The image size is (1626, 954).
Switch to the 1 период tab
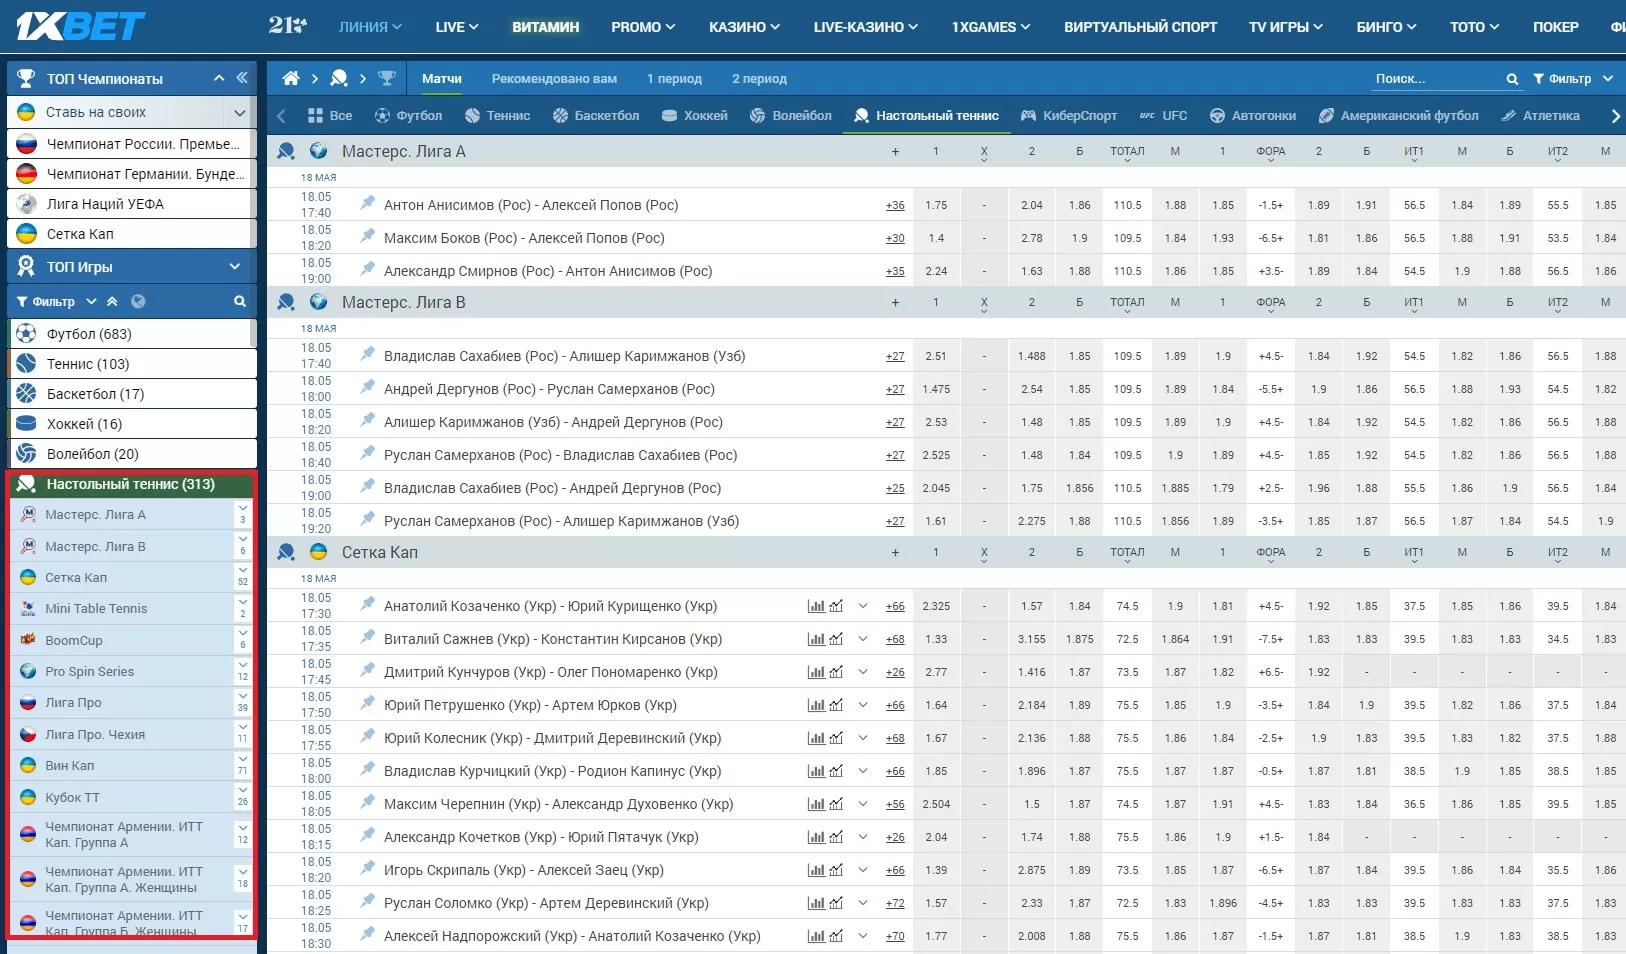(x=674, y=79)
